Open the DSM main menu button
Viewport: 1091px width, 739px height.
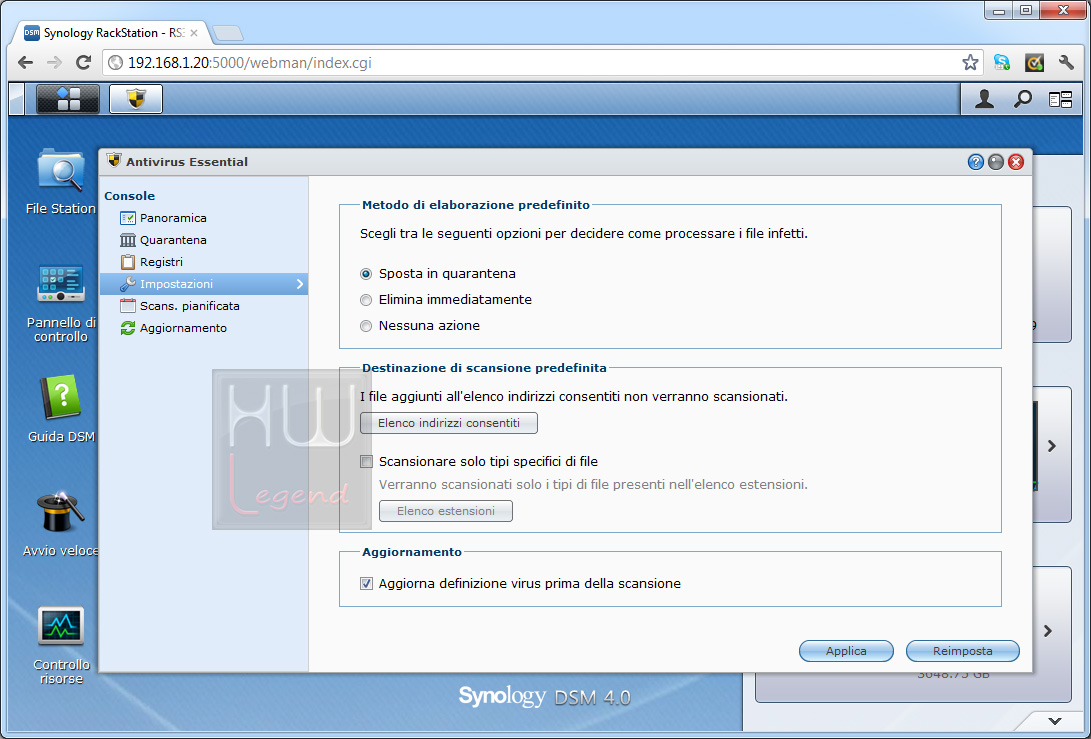click(68, 99)
